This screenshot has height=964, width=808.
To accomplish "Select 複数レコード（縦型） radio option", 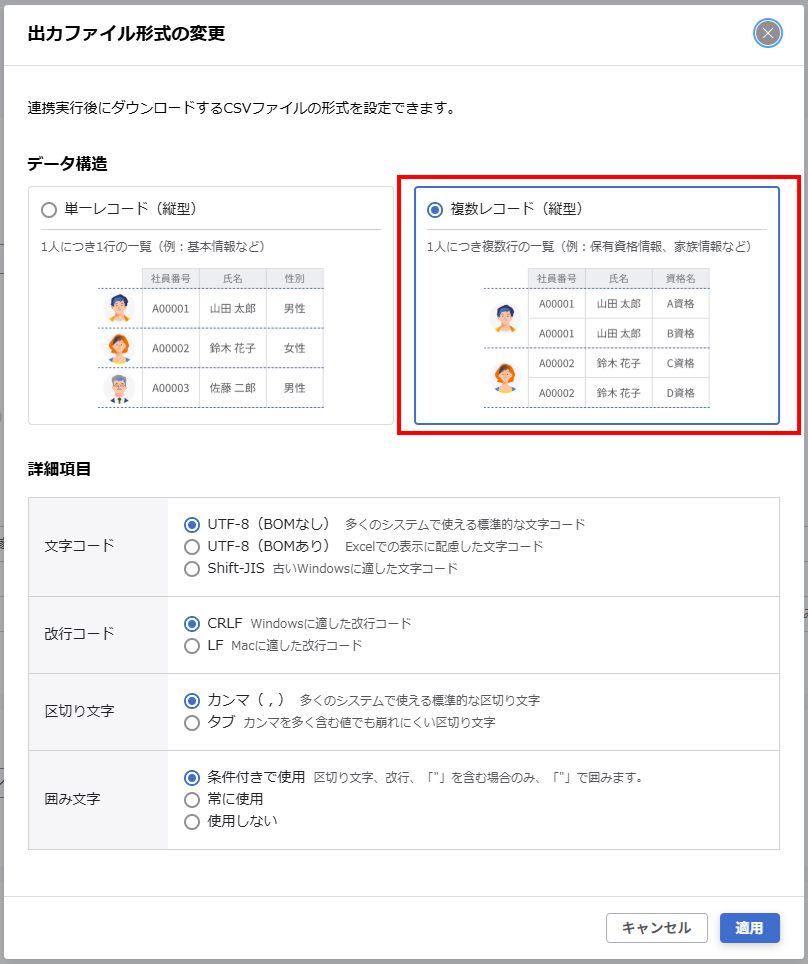I will click(x=435, y=210).
